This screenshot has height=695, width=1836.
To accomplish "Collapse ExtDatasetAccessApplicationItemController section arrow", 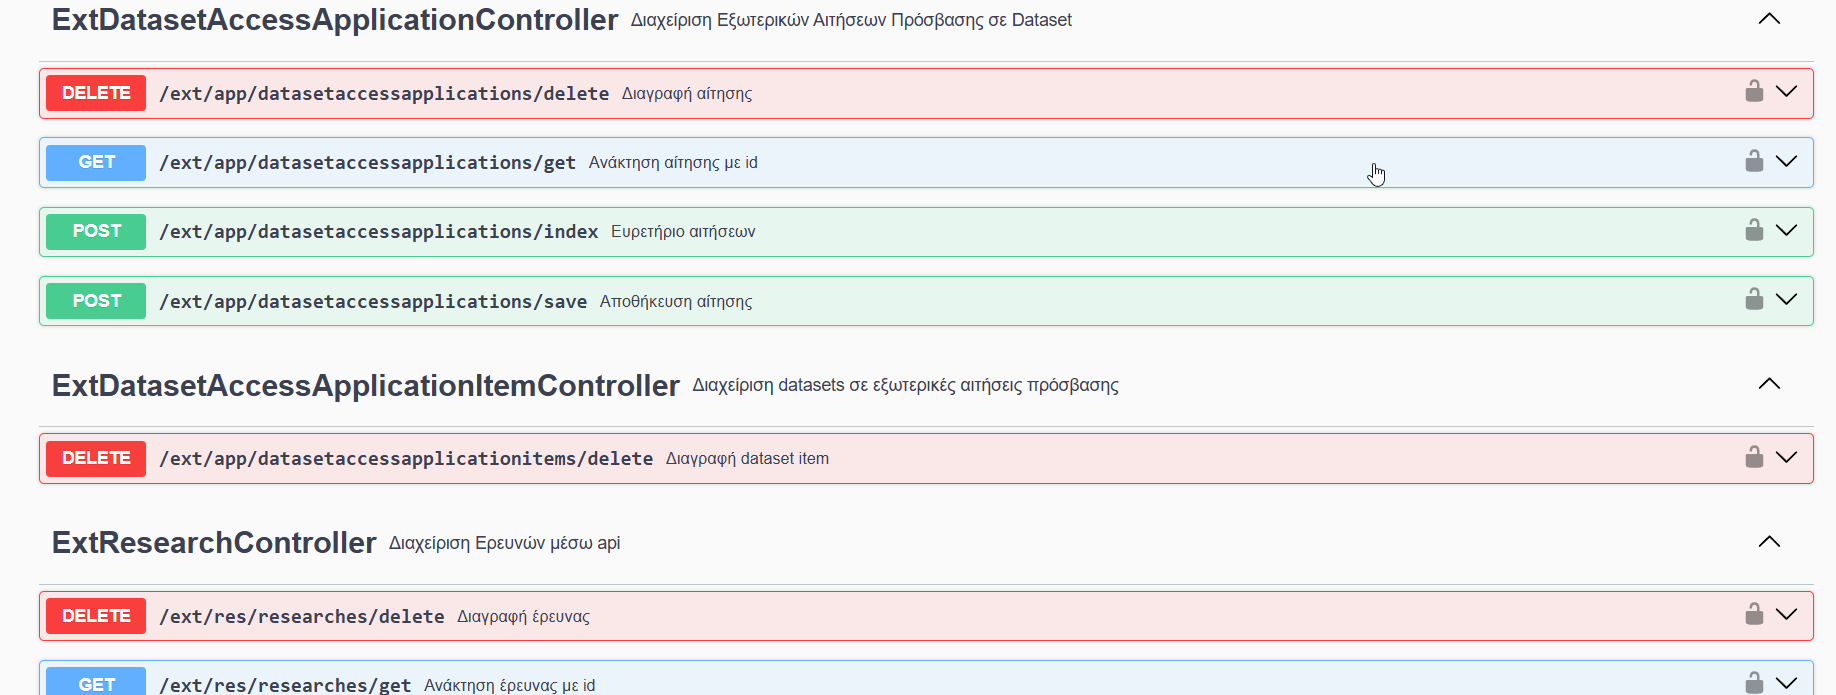I will tap(1769, 384).
